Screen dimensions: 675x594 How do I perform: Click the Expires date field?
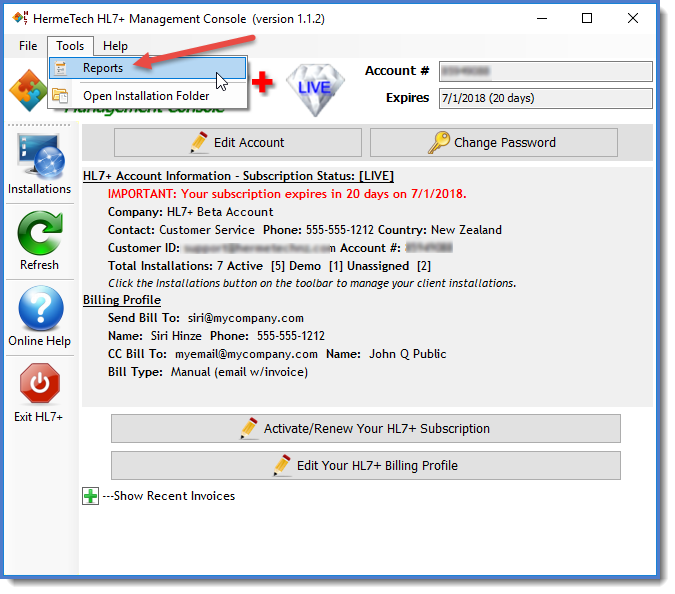coord(545,98)
